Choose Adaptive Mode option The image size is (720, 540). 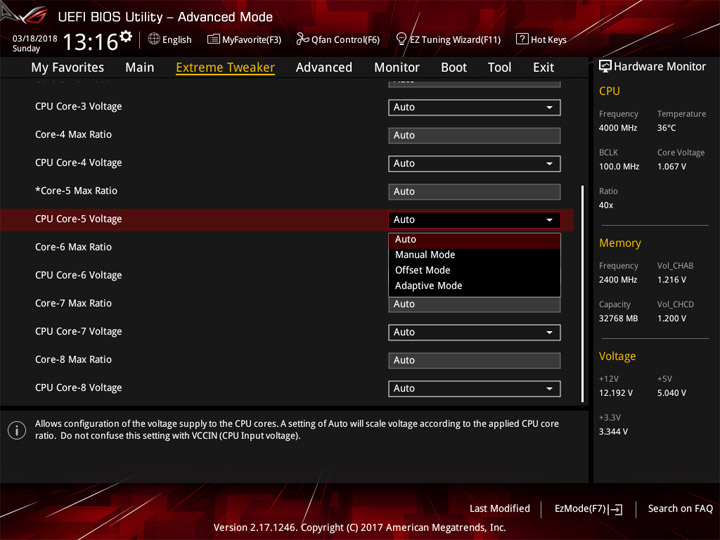coord(474,286)
